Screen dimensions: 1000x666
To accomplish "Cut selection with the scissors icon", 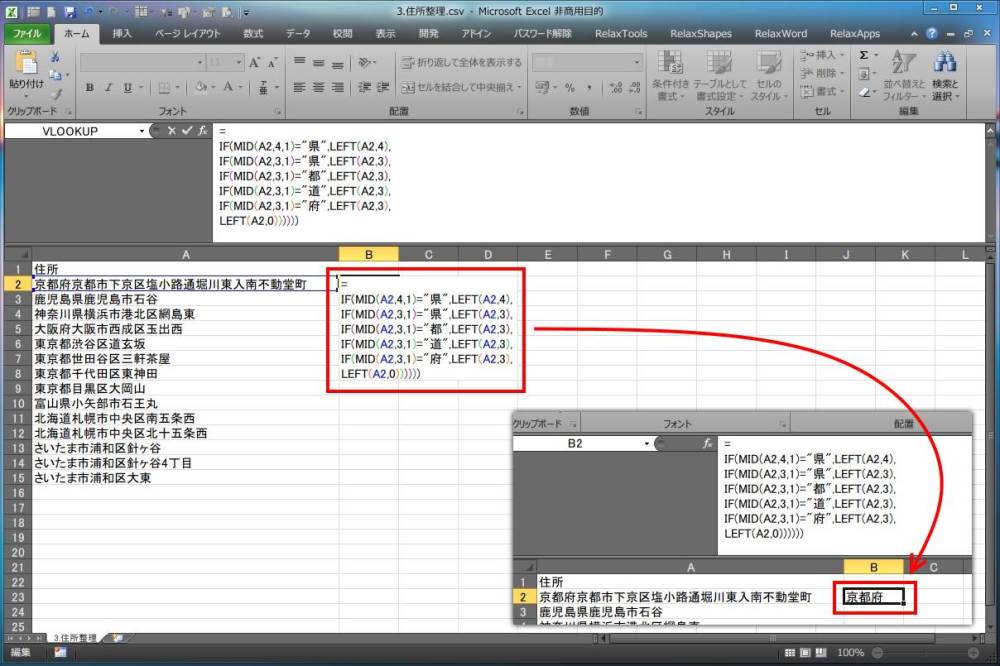I will (55, 57).
